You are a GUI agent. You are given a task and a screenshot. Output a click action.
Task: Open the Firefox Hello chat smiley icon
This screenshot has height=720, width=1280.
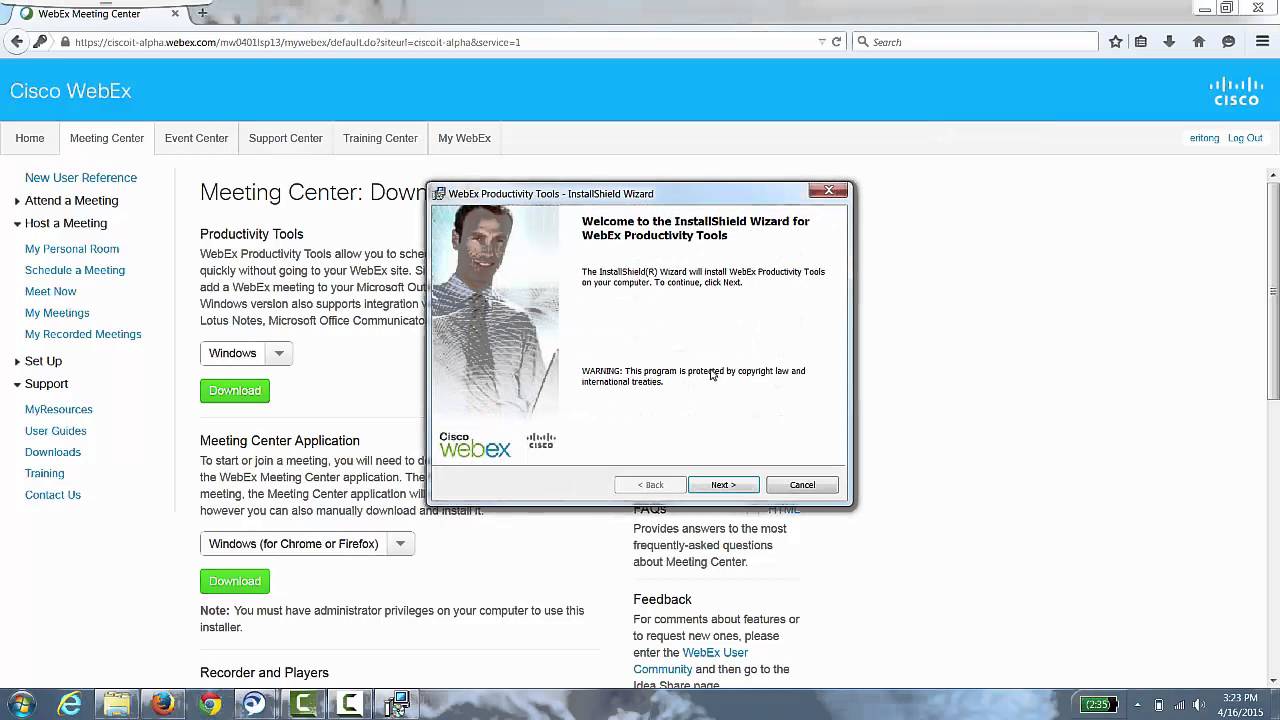click(x=1229, y=41)
